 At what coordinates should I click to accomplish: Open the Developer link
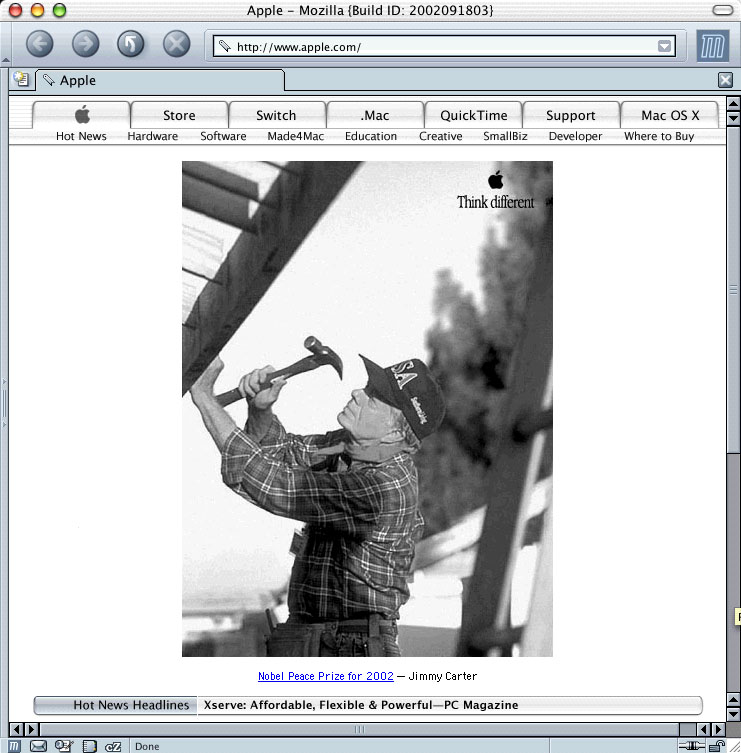pos(575,136)
